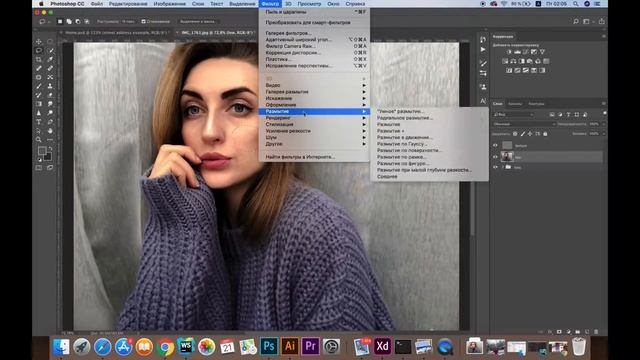Image resolution: width=640 pixels, height=360 pixels.
Task: Select the Eyedropper tool
Action: click(50, 60)
